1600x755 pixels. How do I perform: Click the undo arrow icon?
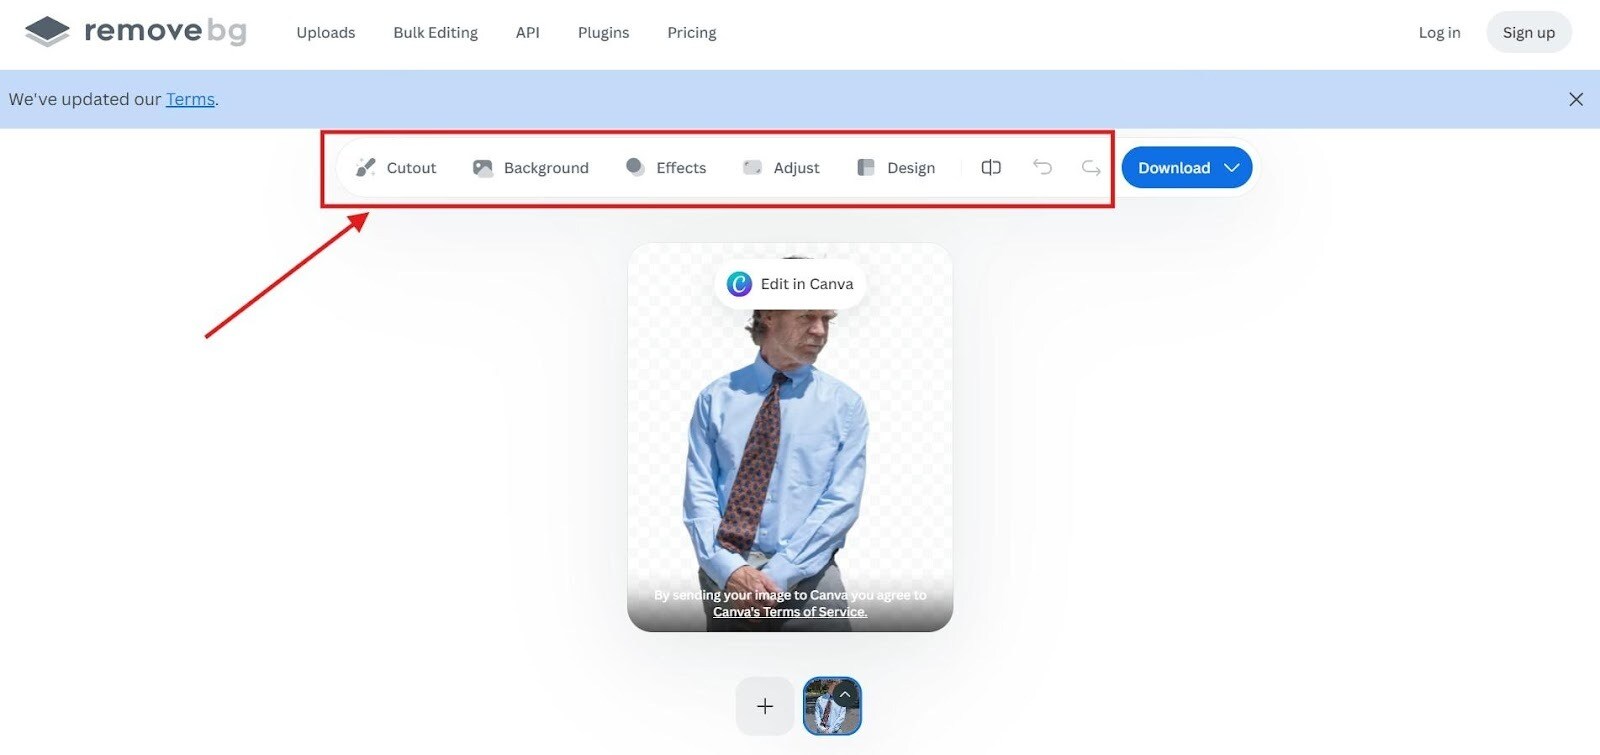[1042, 168]
